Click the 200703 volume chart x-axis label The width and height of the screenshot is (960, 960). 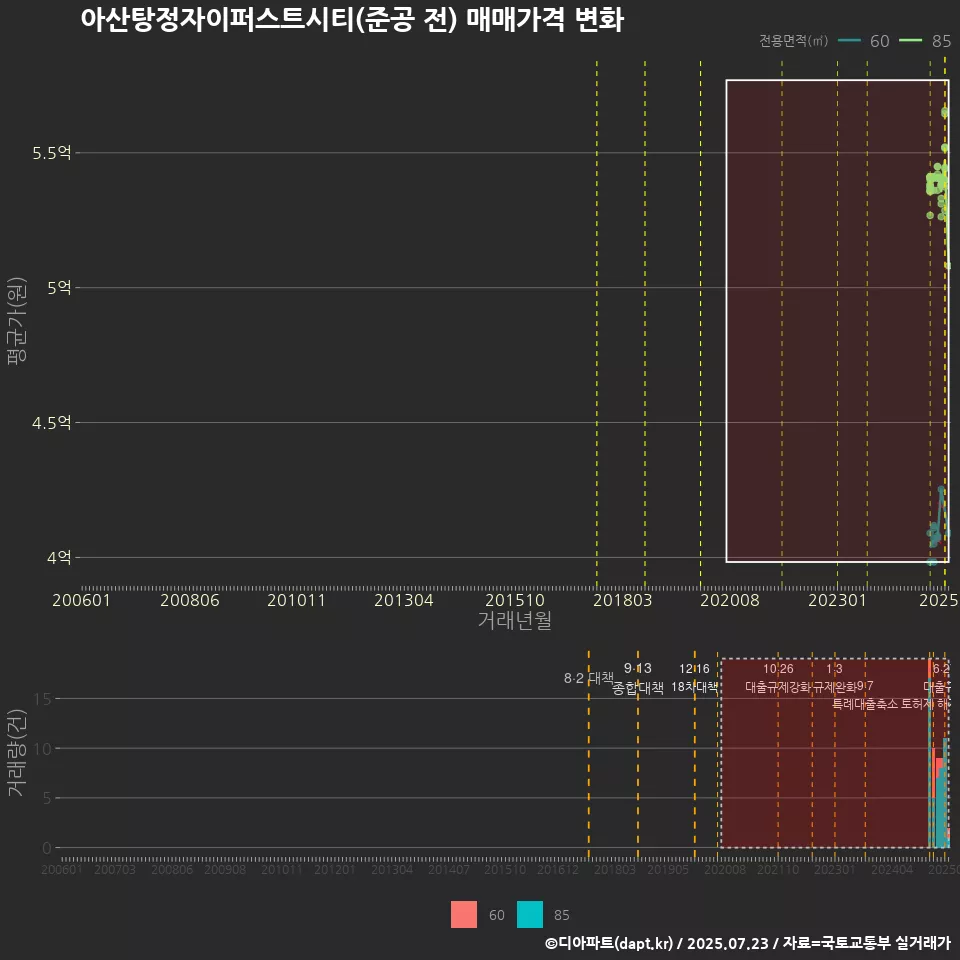[114, 869]
